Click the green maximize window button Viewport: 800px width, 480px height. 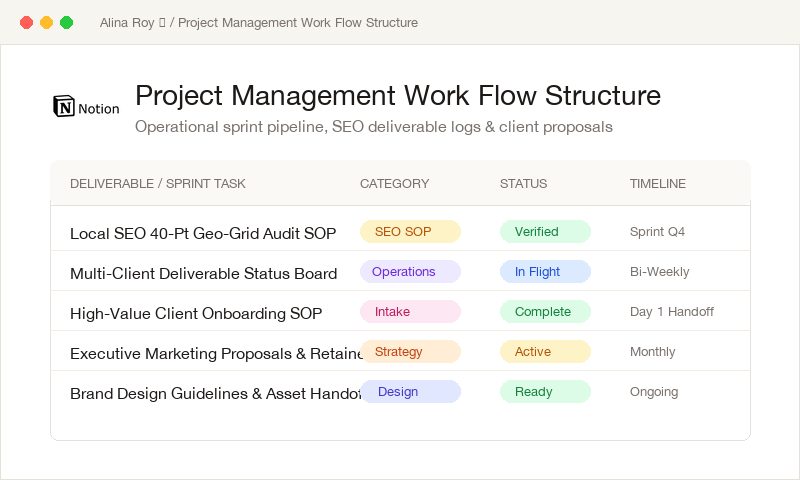tap(66, 22)
